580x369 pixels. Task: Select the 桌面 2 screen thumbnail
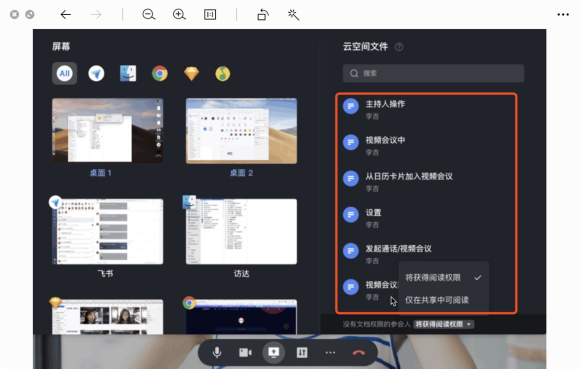point(241,131)
